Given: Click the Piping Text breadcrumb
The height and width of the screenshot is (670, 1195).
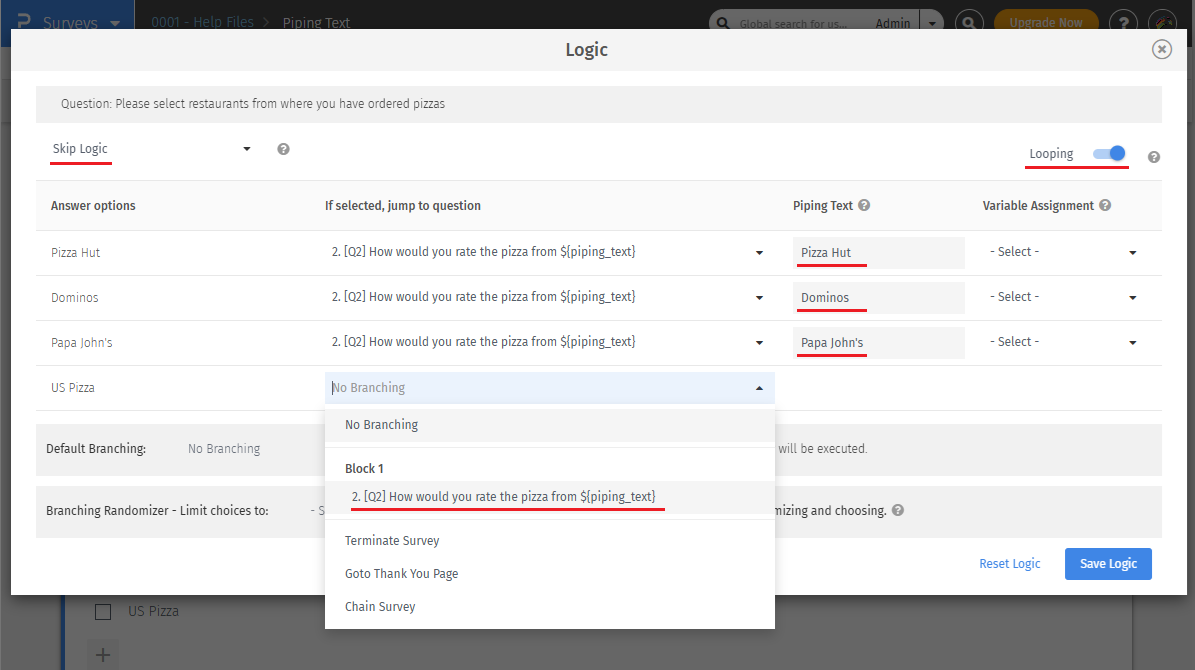Looking at the screenshot, I should point(316,23).
